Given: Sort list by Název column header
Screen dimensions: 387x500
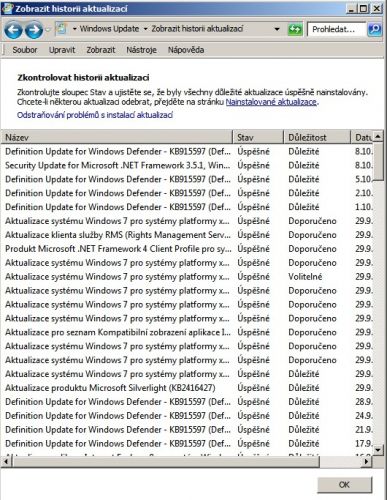Looking at the screenshot, I should 116,137.
